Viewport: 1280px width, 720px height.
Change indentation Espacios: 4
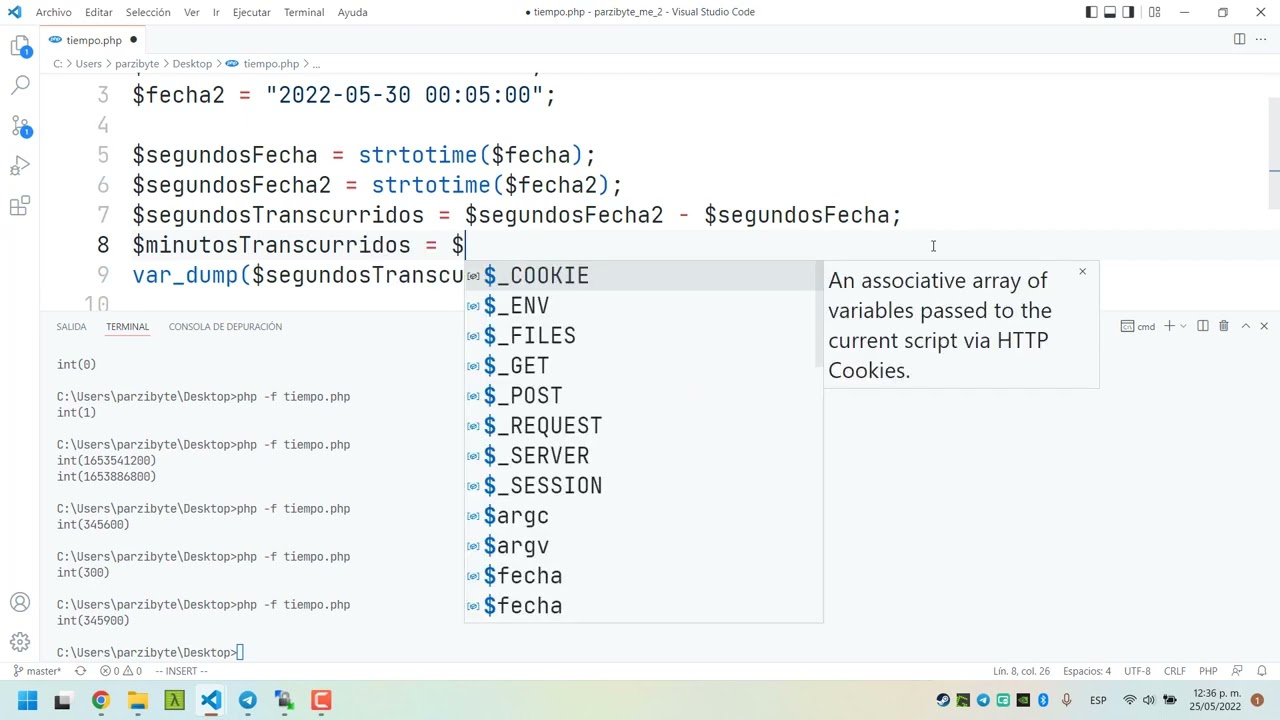[1087, 671]
